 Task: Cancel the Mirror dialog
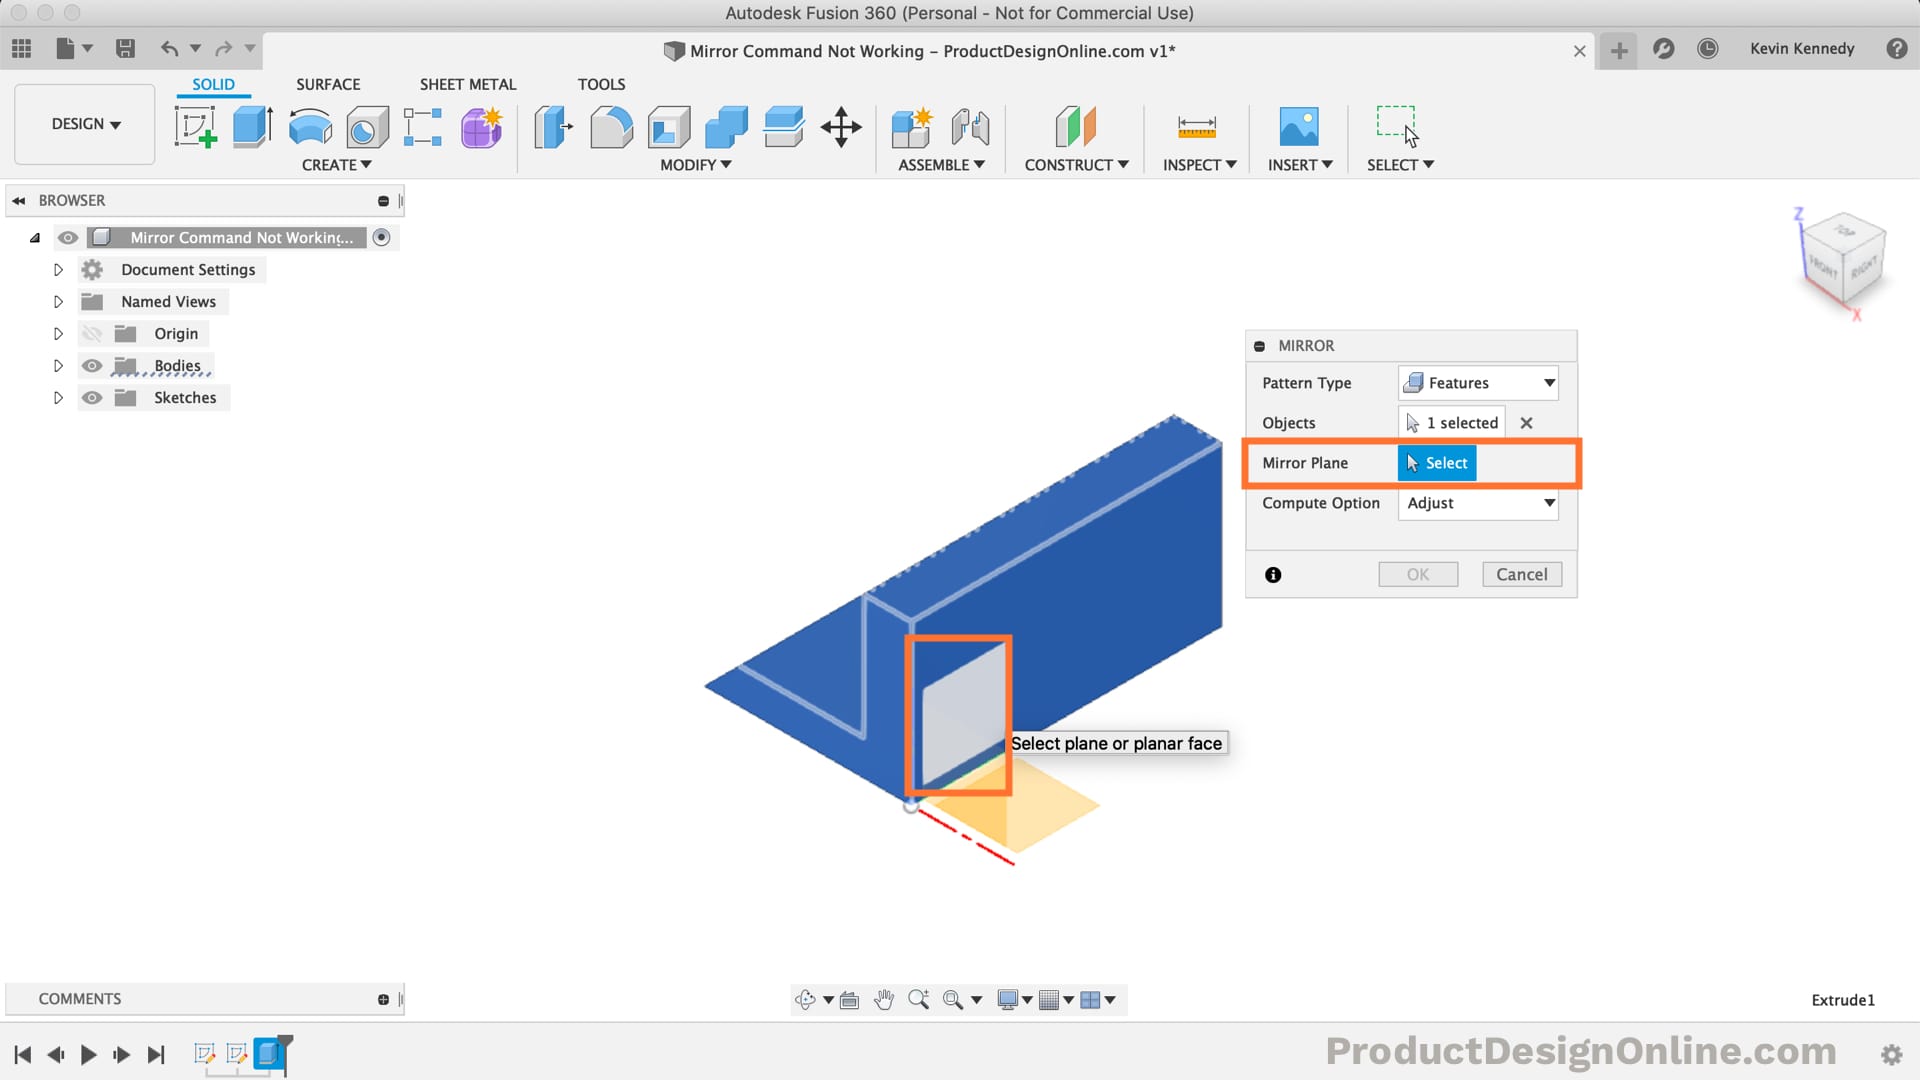(x=1521, y=574)
